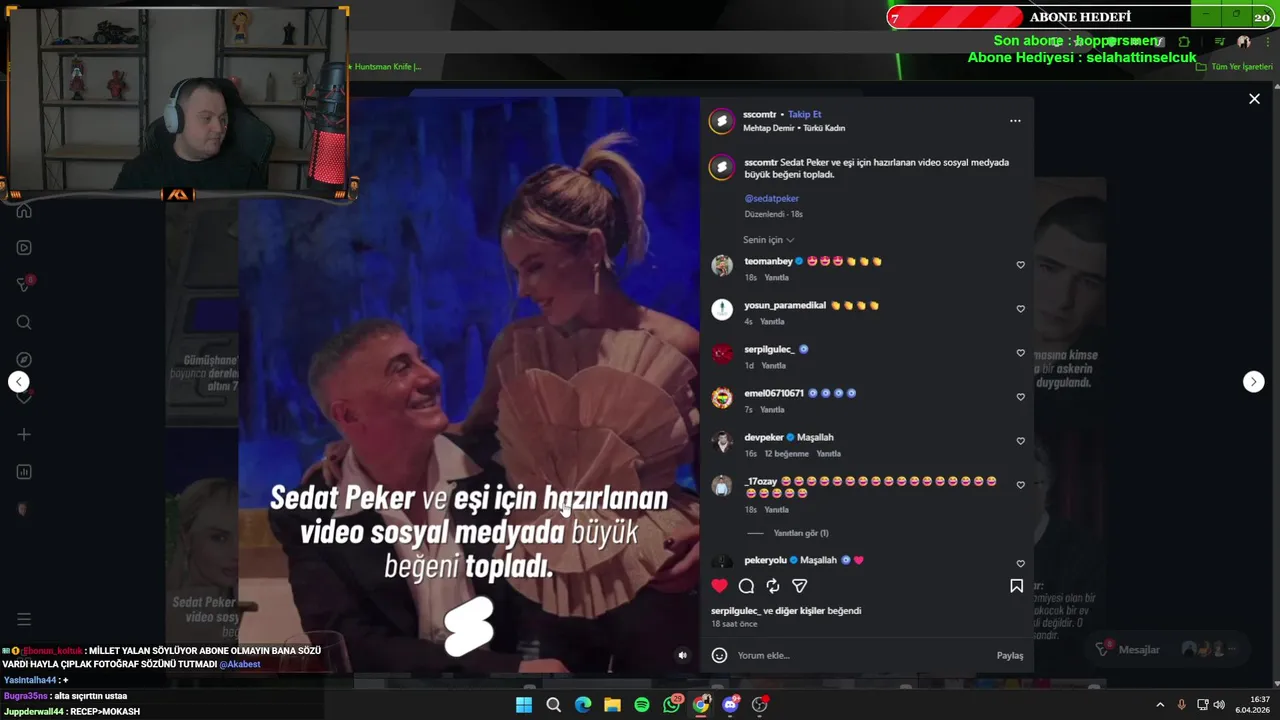Focus the Yorum ekle comment field
Viewport: 1280px width, 720px height.
tap(860, 655)
